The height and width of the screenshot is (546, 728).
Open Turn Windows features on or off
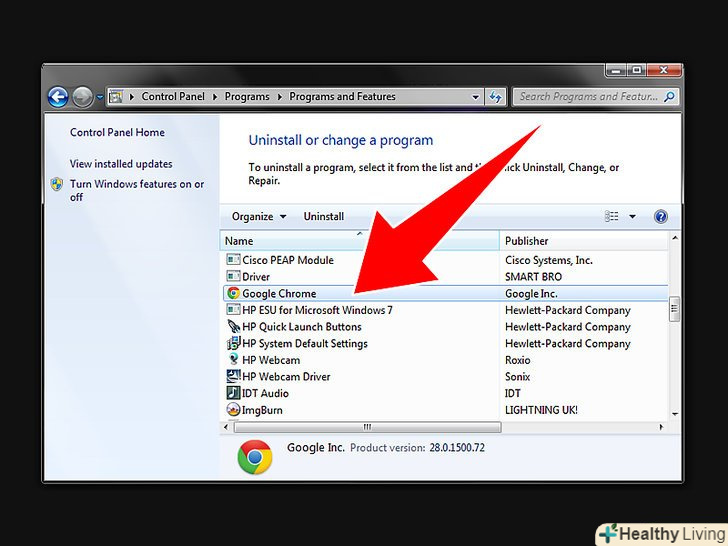coord(137,190)
